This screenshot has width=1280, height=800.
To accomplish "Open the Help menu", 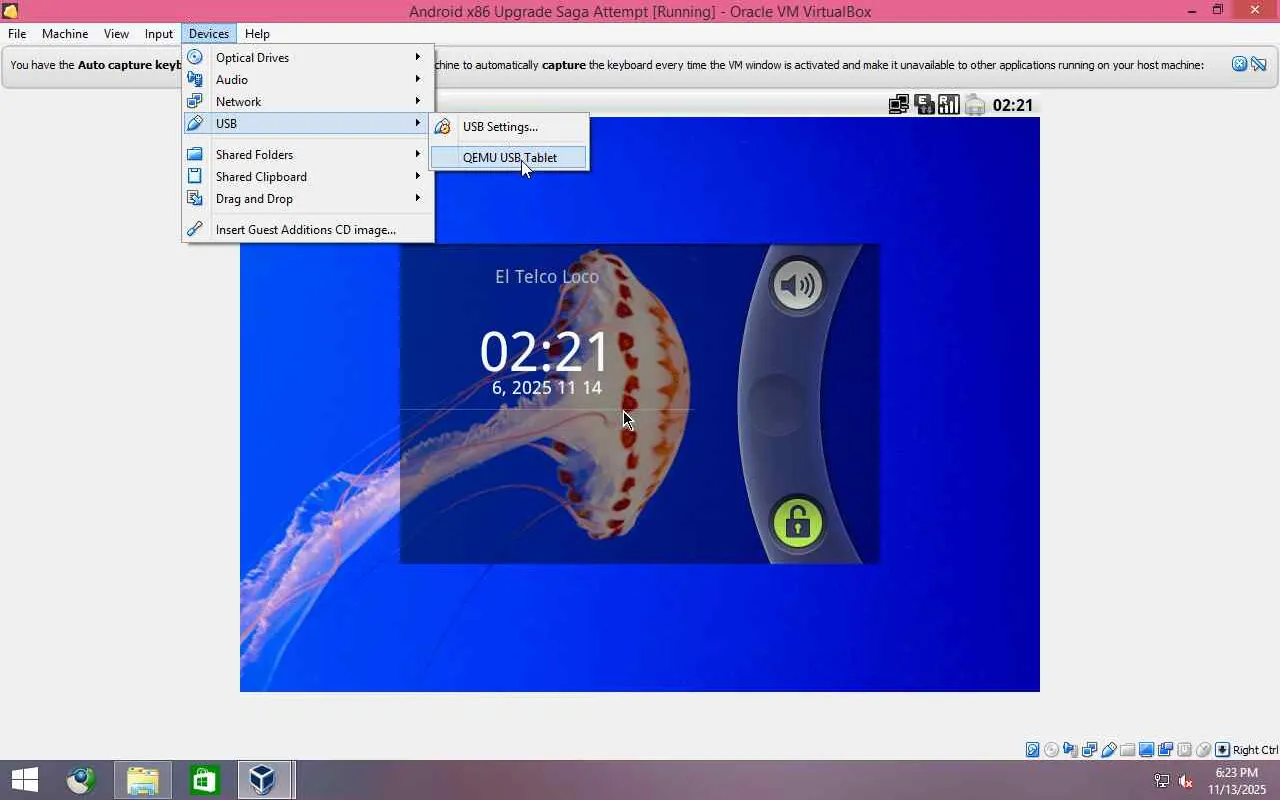I will (x=257, y=33).
